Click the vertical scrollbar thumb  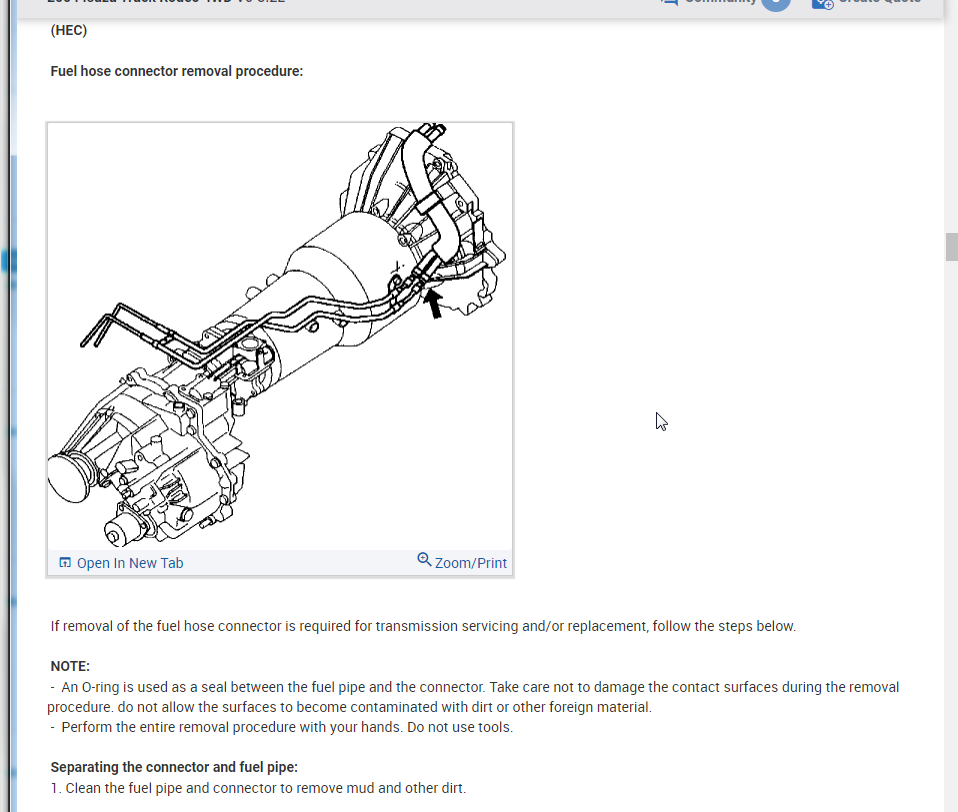tap(951, 246)
